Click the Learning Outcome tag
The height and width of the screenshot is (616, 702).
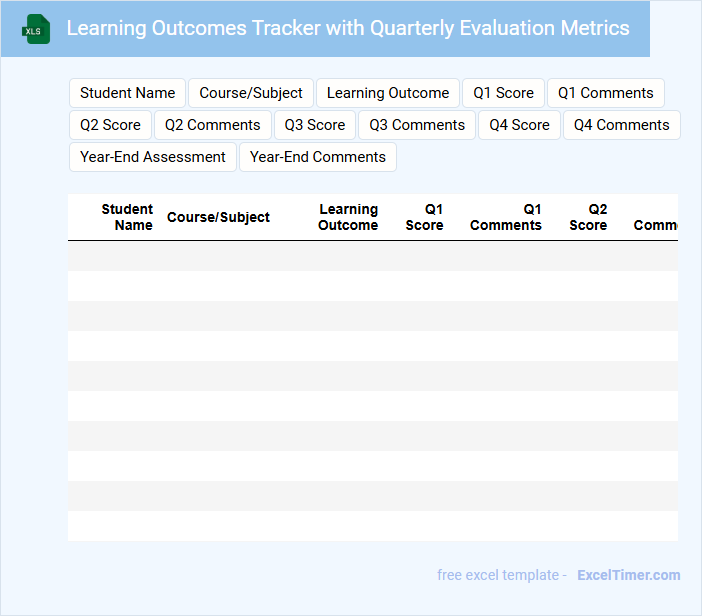388,93
